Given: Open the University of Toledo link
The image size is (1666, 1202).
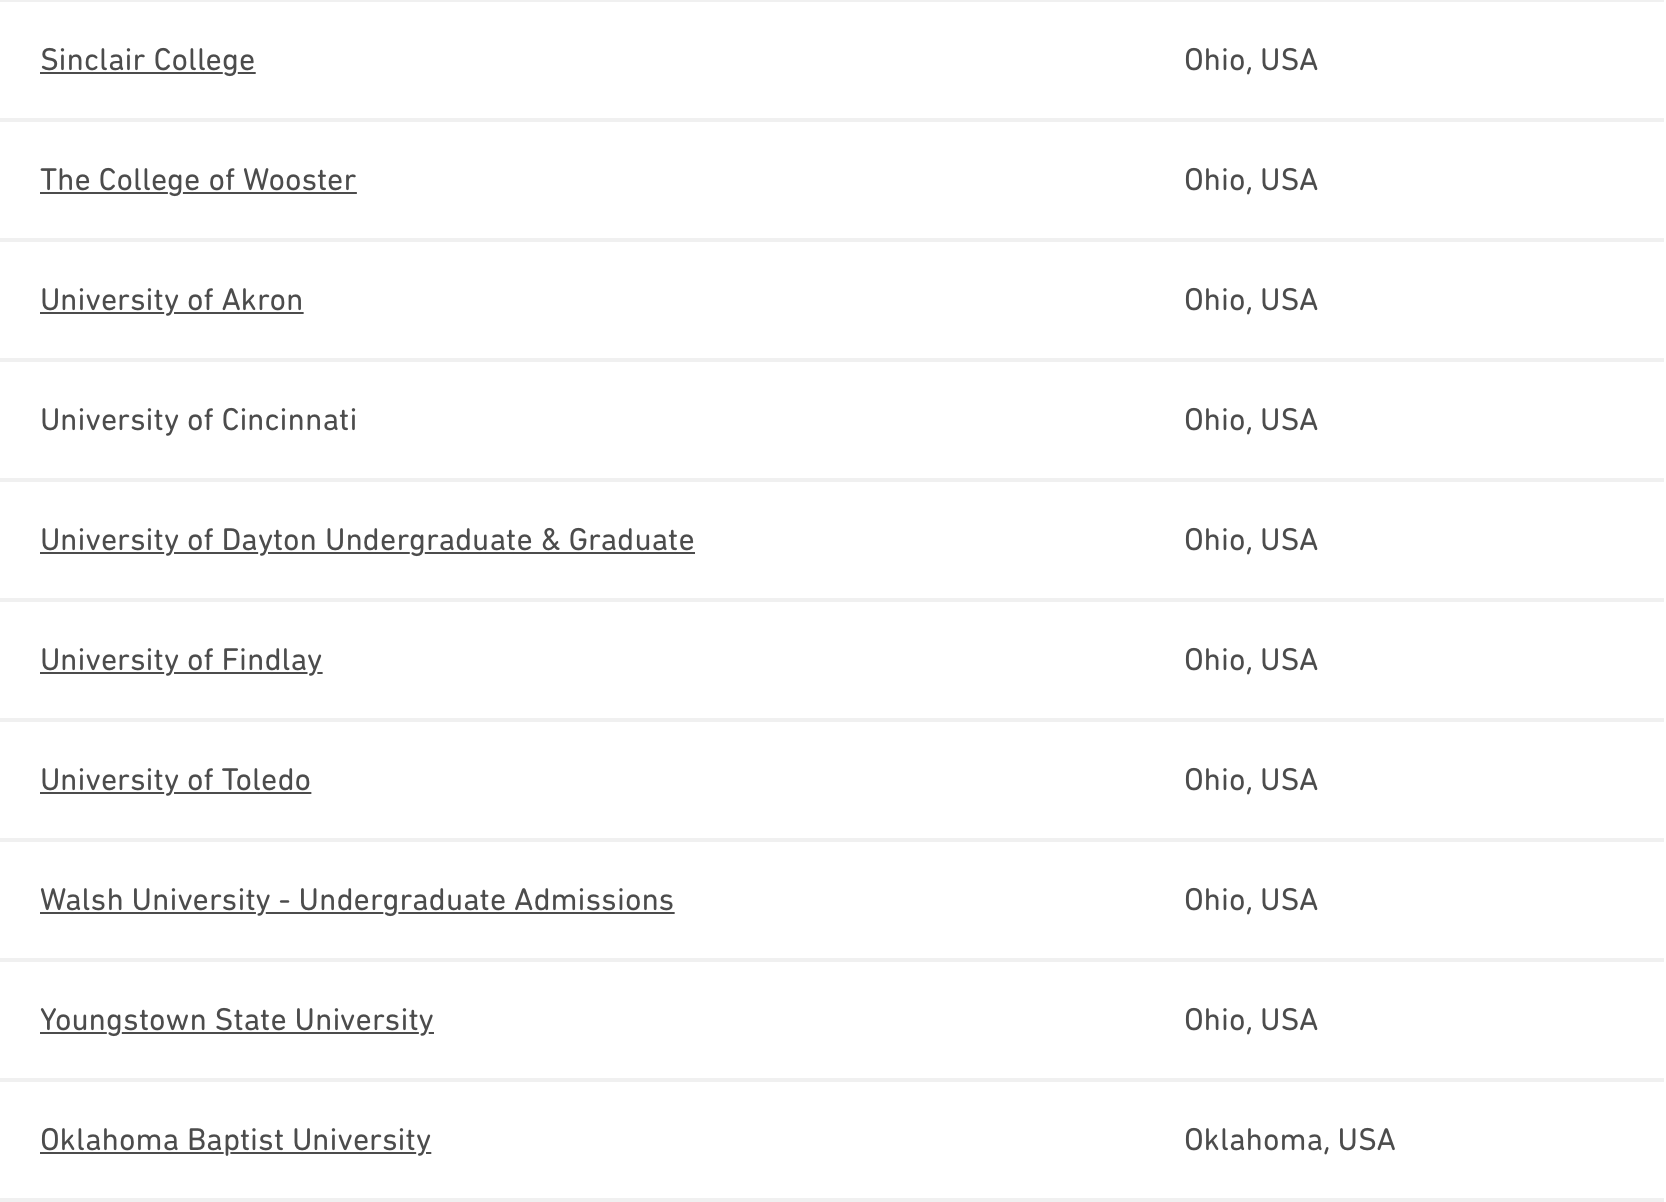Looking at the screenshot, I should 175,780.
